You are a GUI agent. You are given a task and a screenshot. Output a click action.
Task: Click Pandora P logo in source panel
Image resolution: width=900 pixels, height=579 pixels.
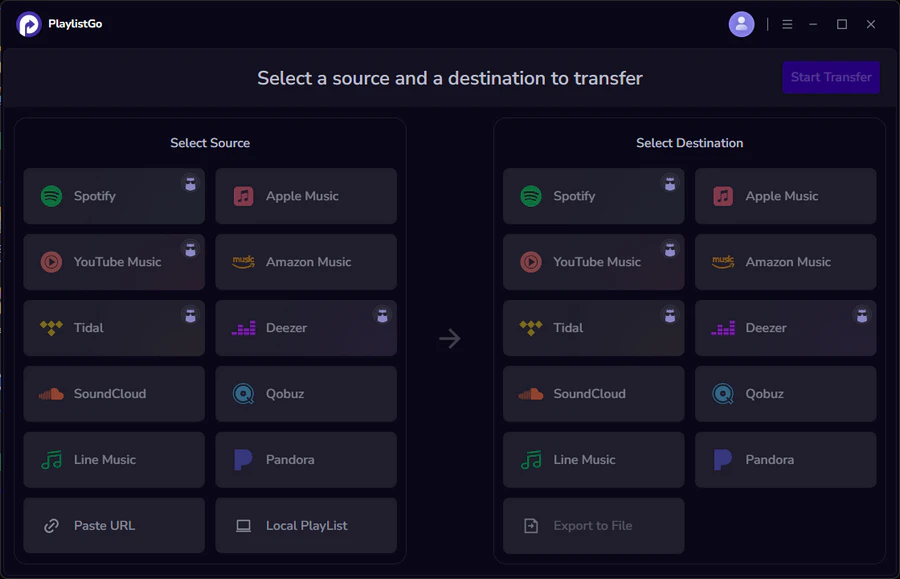[x=243, y=460]
